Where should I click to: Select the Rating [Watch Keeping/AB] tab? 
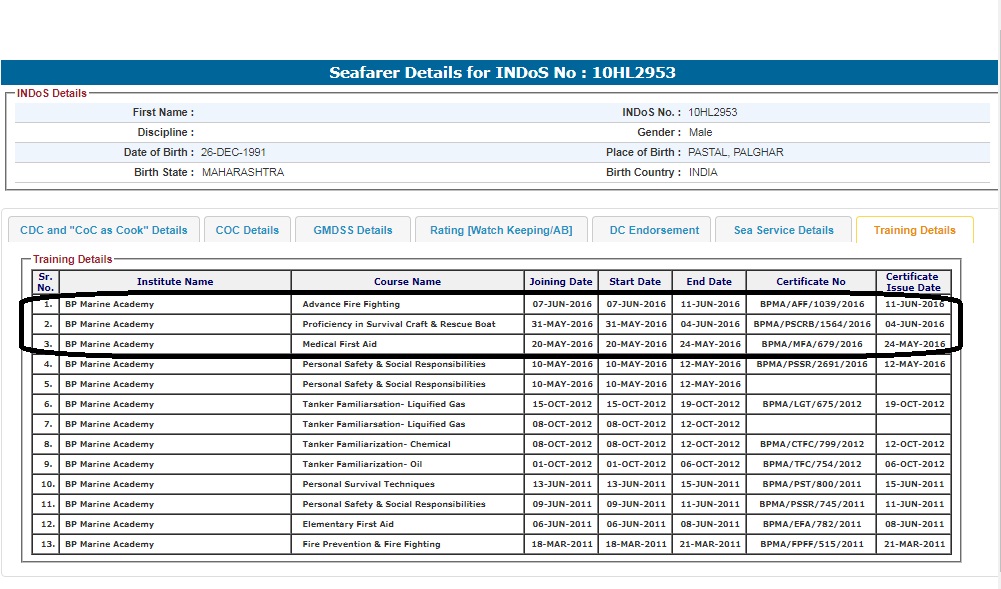coord(501,230)
